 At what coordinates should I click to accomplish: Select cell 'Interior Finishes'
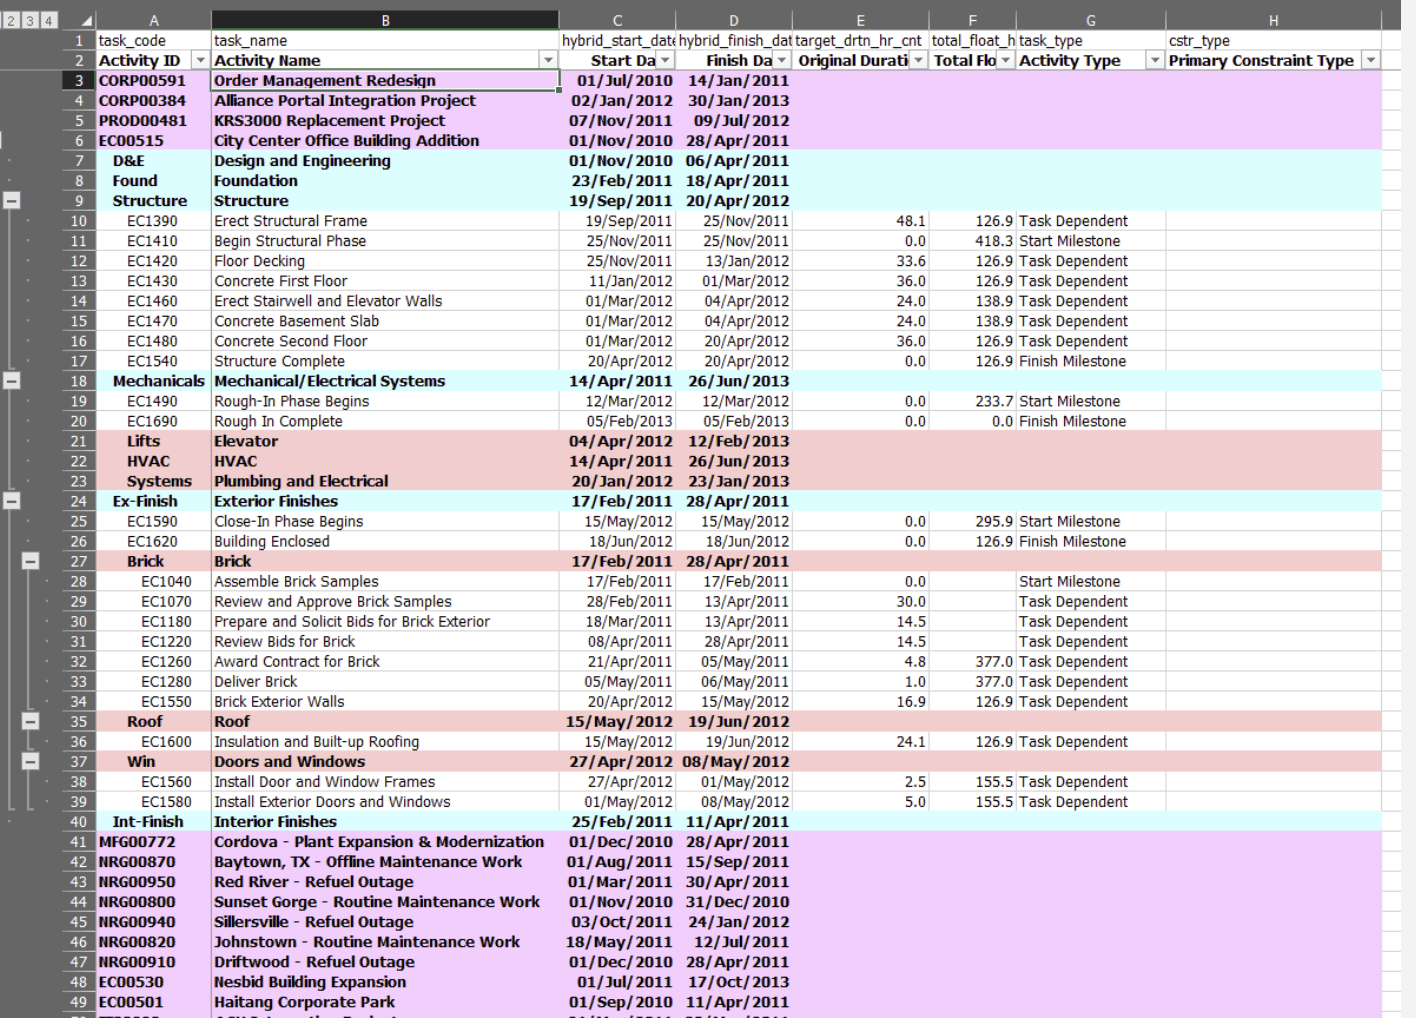[385, 821]
